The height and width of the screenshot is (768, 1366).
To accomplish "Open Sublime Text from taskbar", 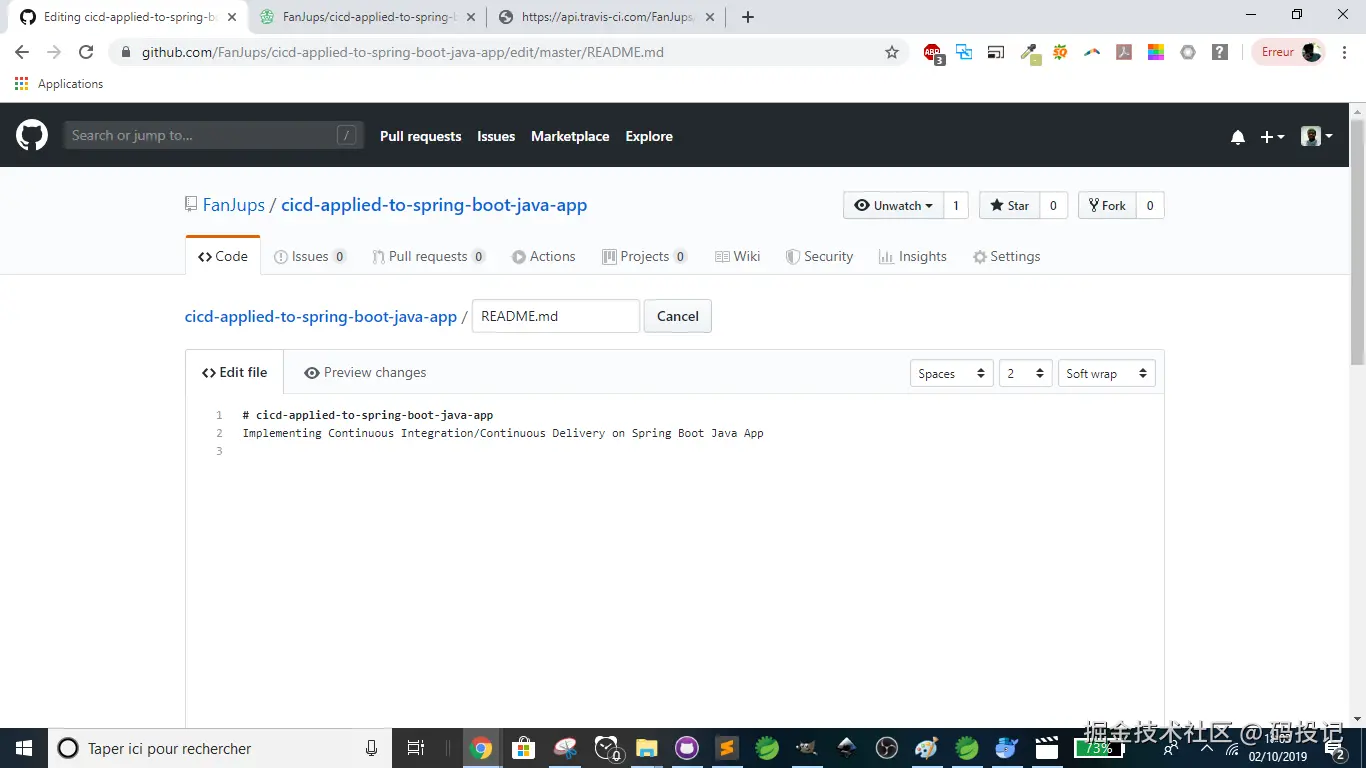I will (x=727, y=748).
